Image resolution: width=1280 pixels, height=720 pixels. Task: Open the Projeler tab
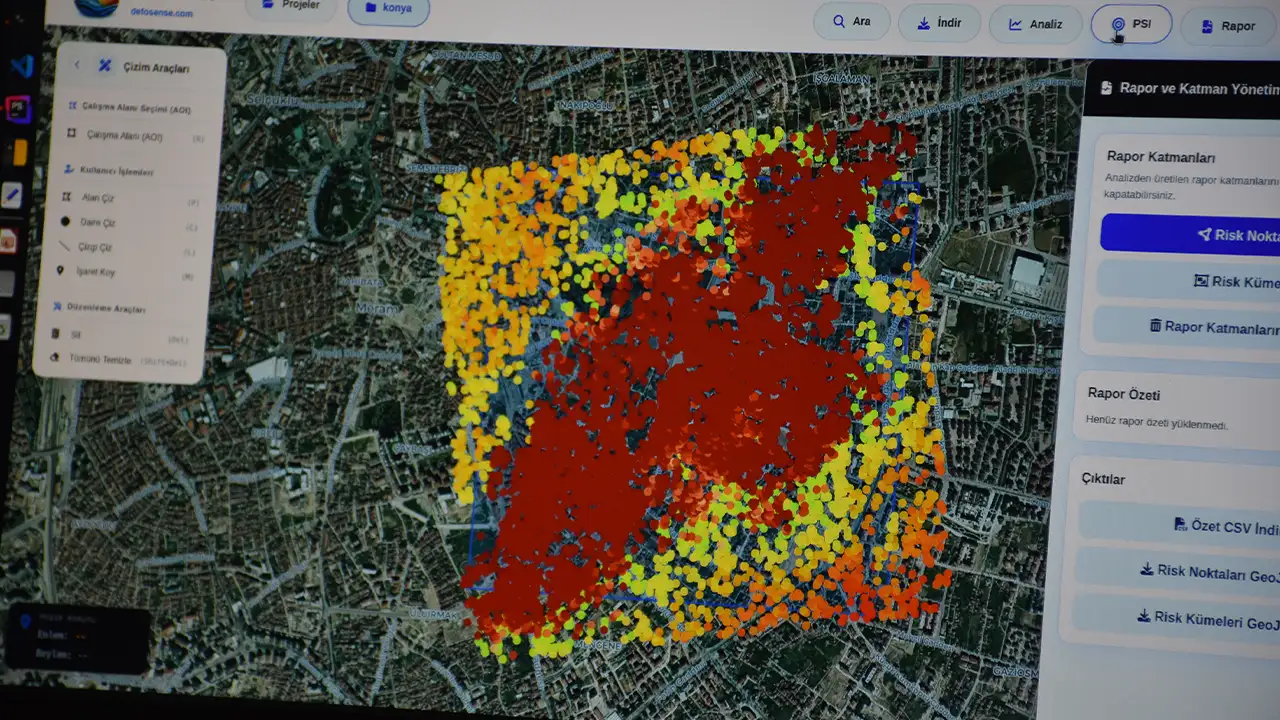[x=291, y=5]
